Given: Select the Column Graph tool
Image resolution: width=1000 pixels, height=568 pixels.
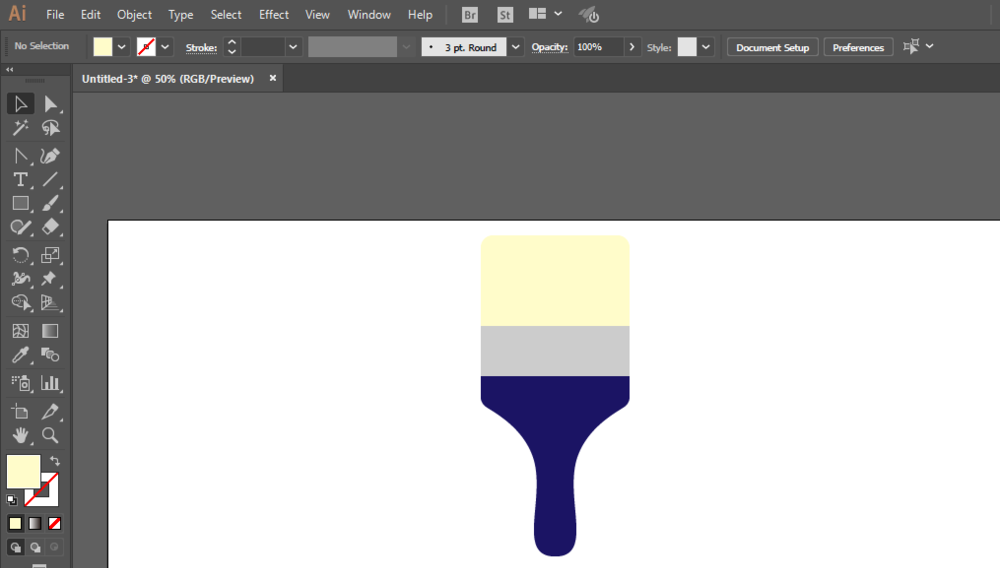Looking at the screenshot, I should (x=50, y=383).
